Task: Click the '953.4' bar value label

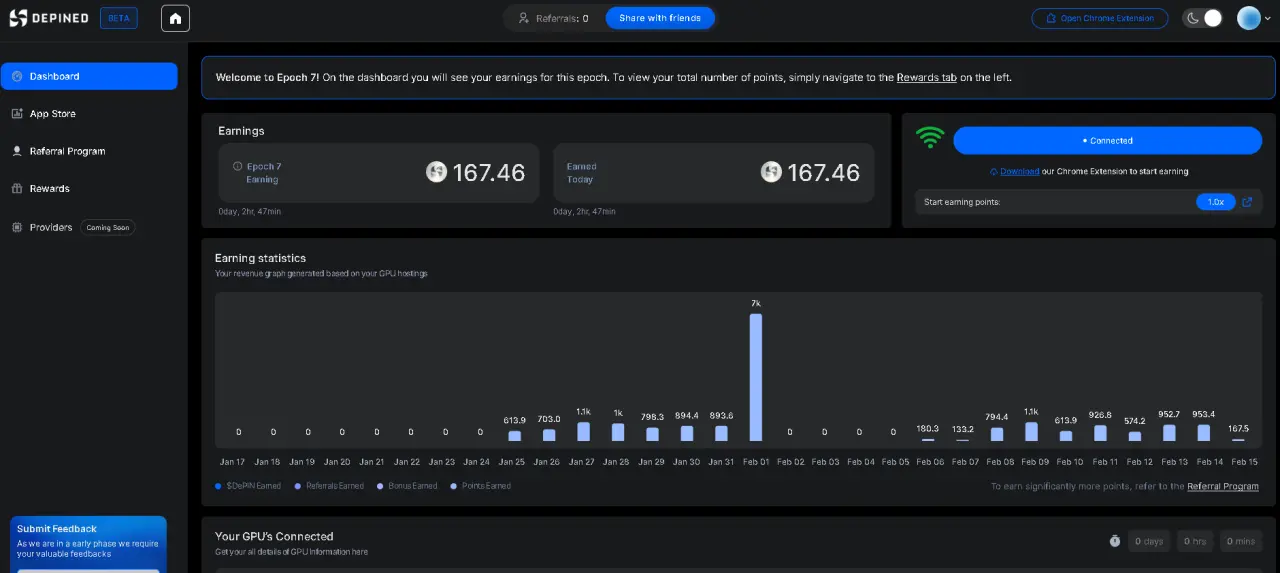Action: [x=1204, y=414]
